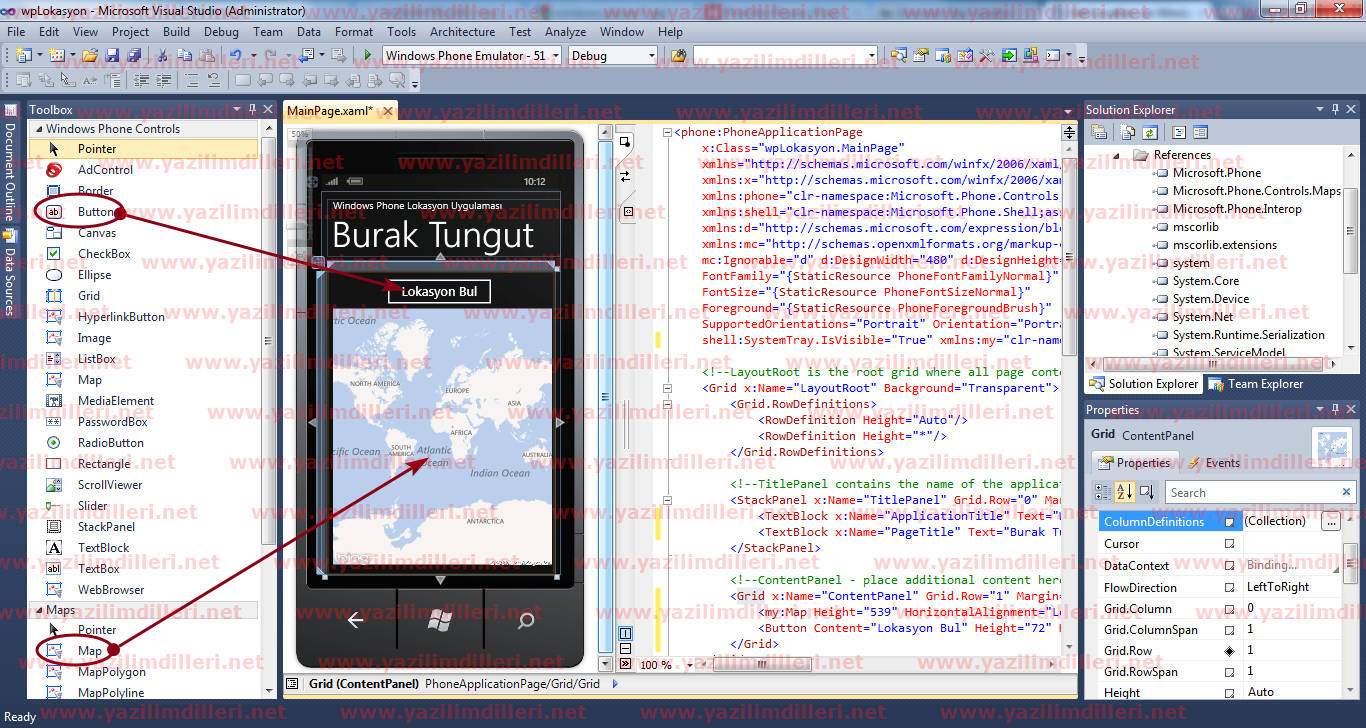
Task: Collapse the LayoutRoot Grid XAML block
Action: coord(667,388)
